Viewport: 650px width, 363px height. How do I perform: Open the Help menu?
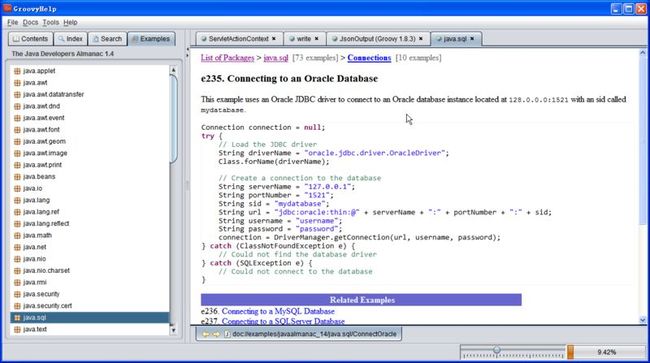[70, 22]
